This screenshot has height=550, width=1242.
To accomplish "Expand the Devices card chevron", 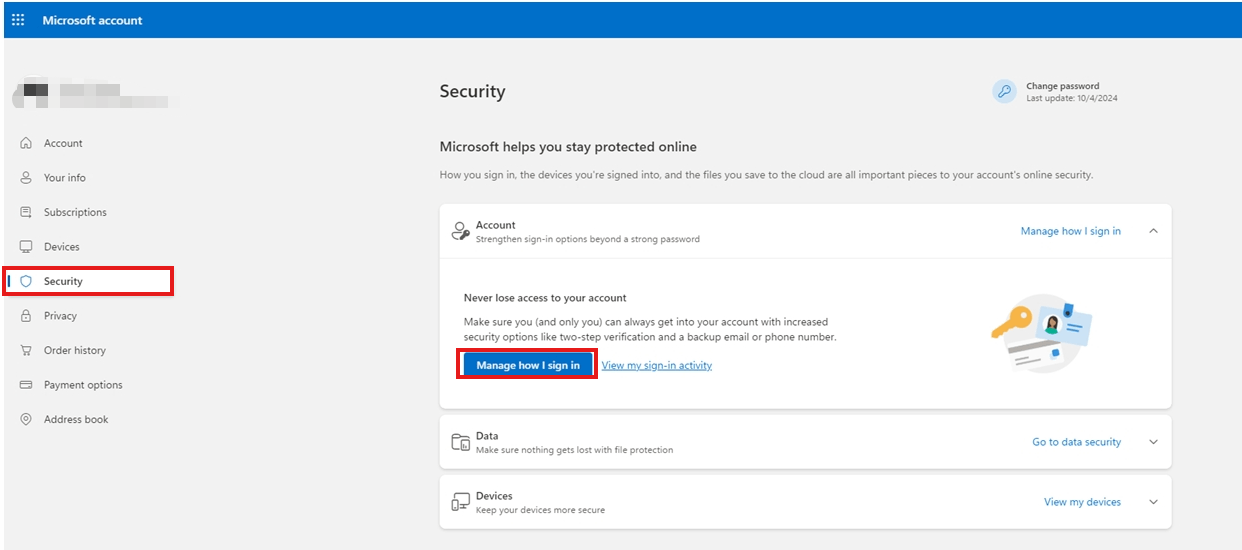I will pos(1153,502).
